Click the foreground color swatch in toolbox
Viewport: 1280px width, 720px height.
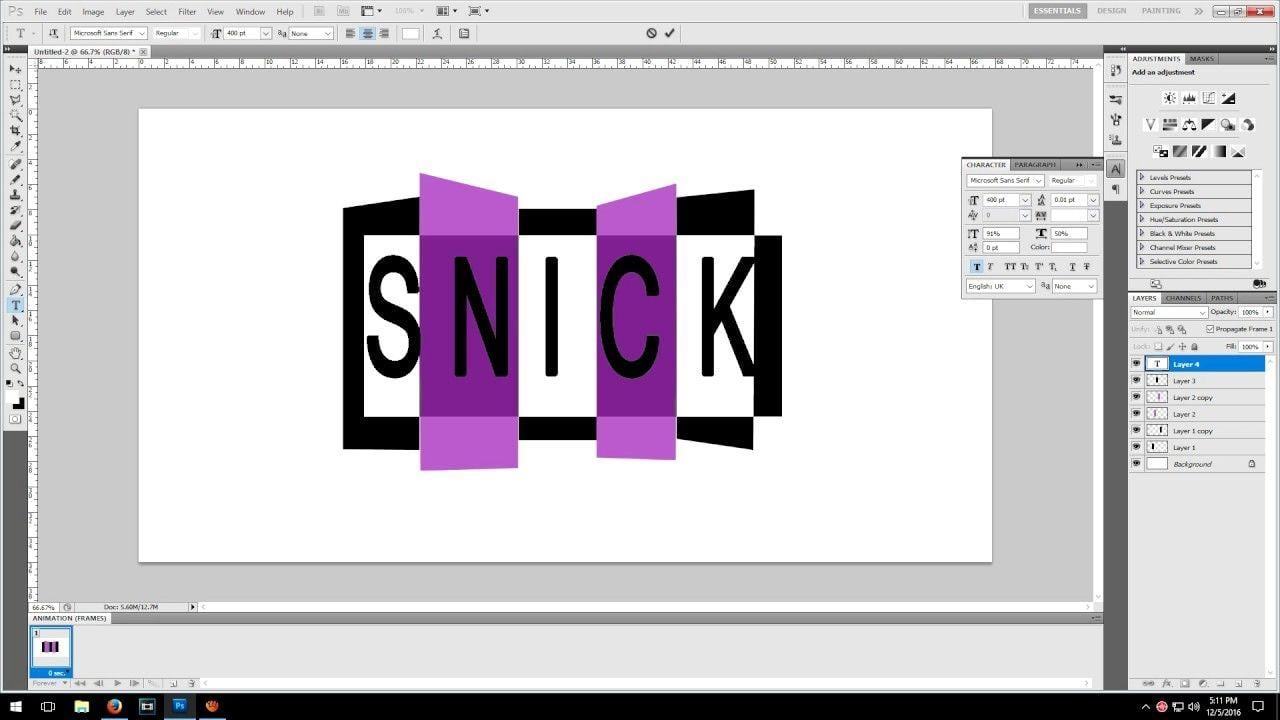(12, 396)
